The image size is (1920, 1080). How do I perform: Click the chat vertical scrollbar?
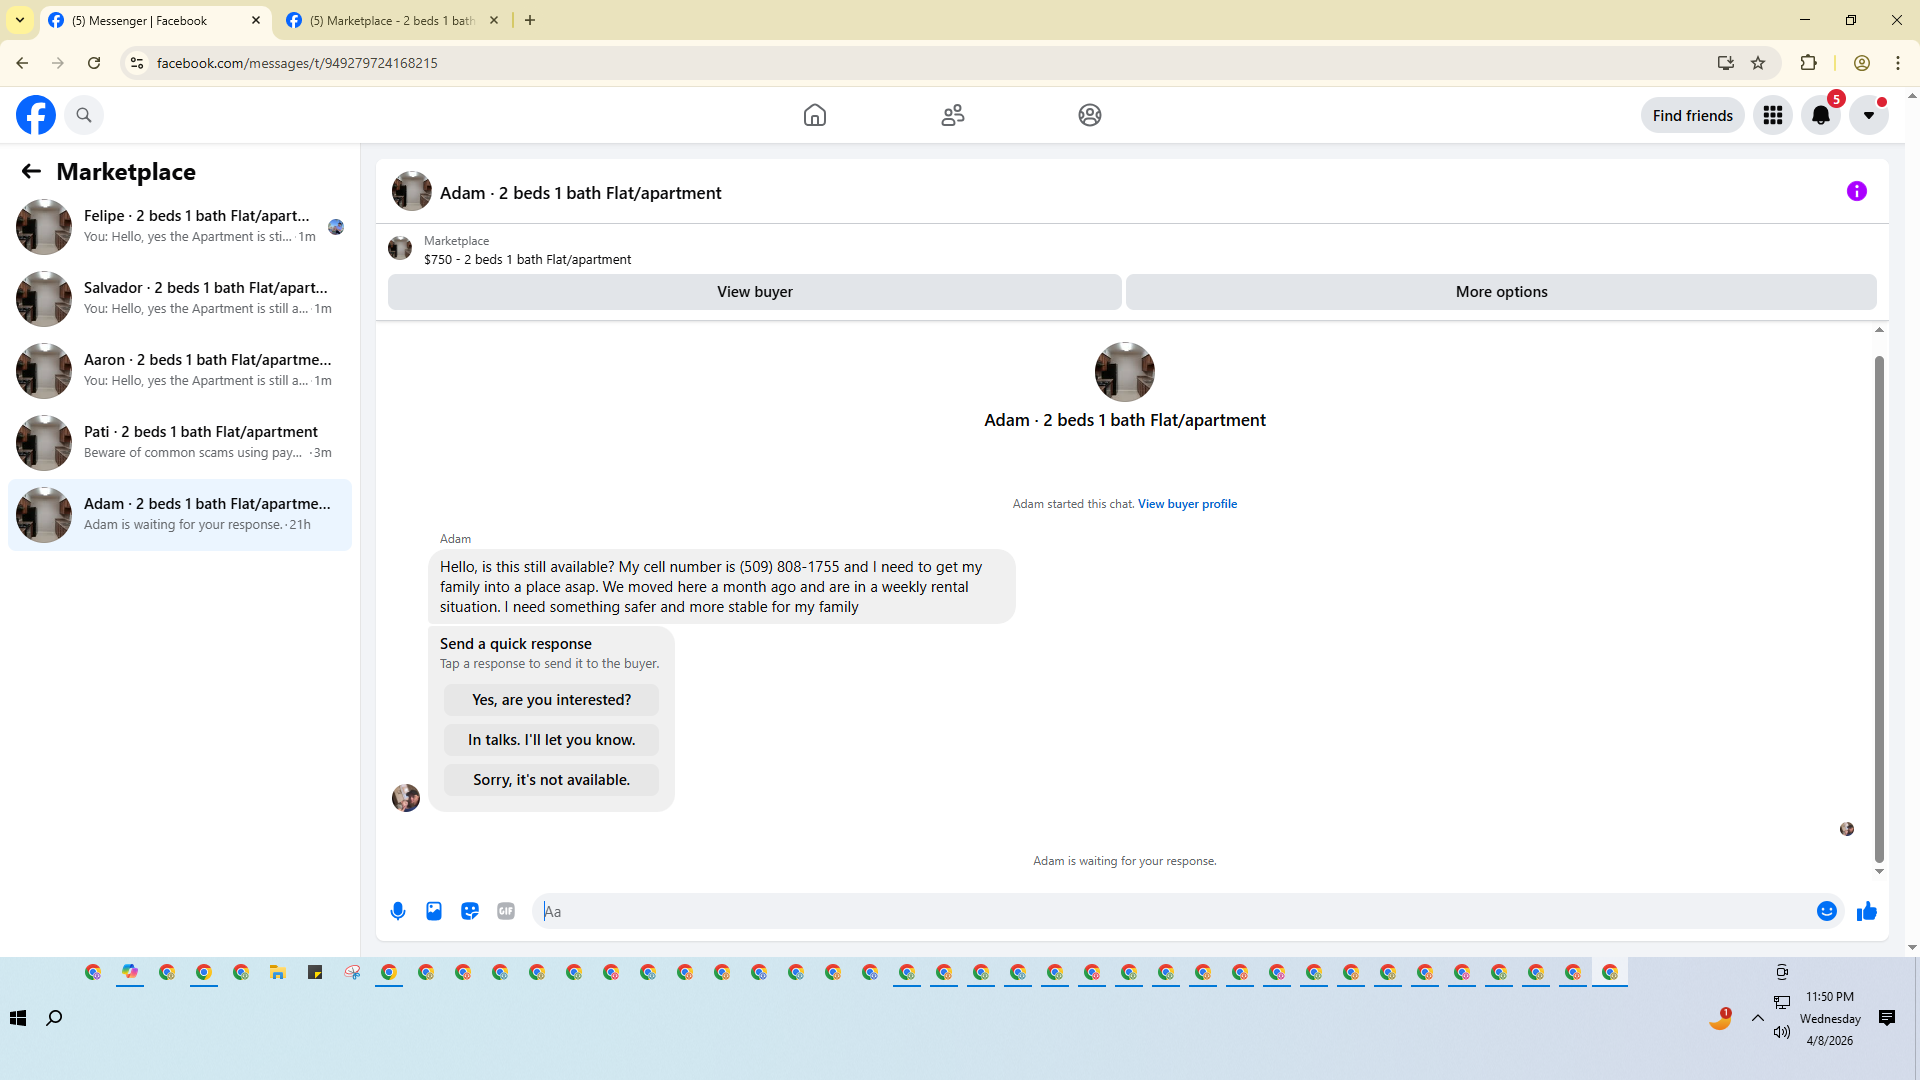pos(1878,608)
